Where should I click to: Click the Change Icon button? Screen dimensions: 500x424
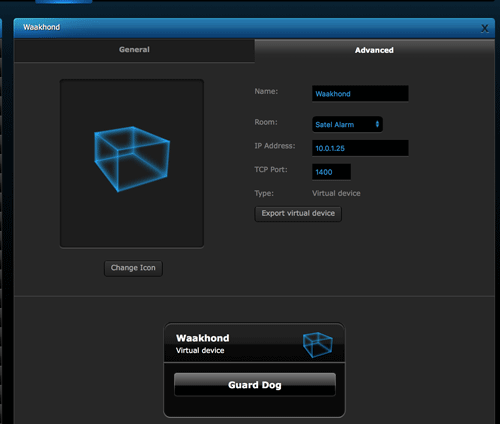coord(133,268)
